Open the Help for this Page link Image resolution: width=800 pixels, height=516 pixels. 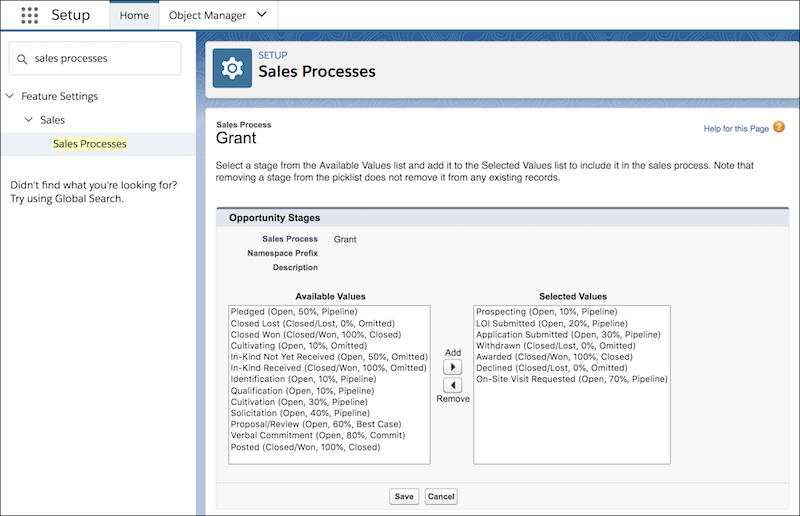[x=736, y=129]
